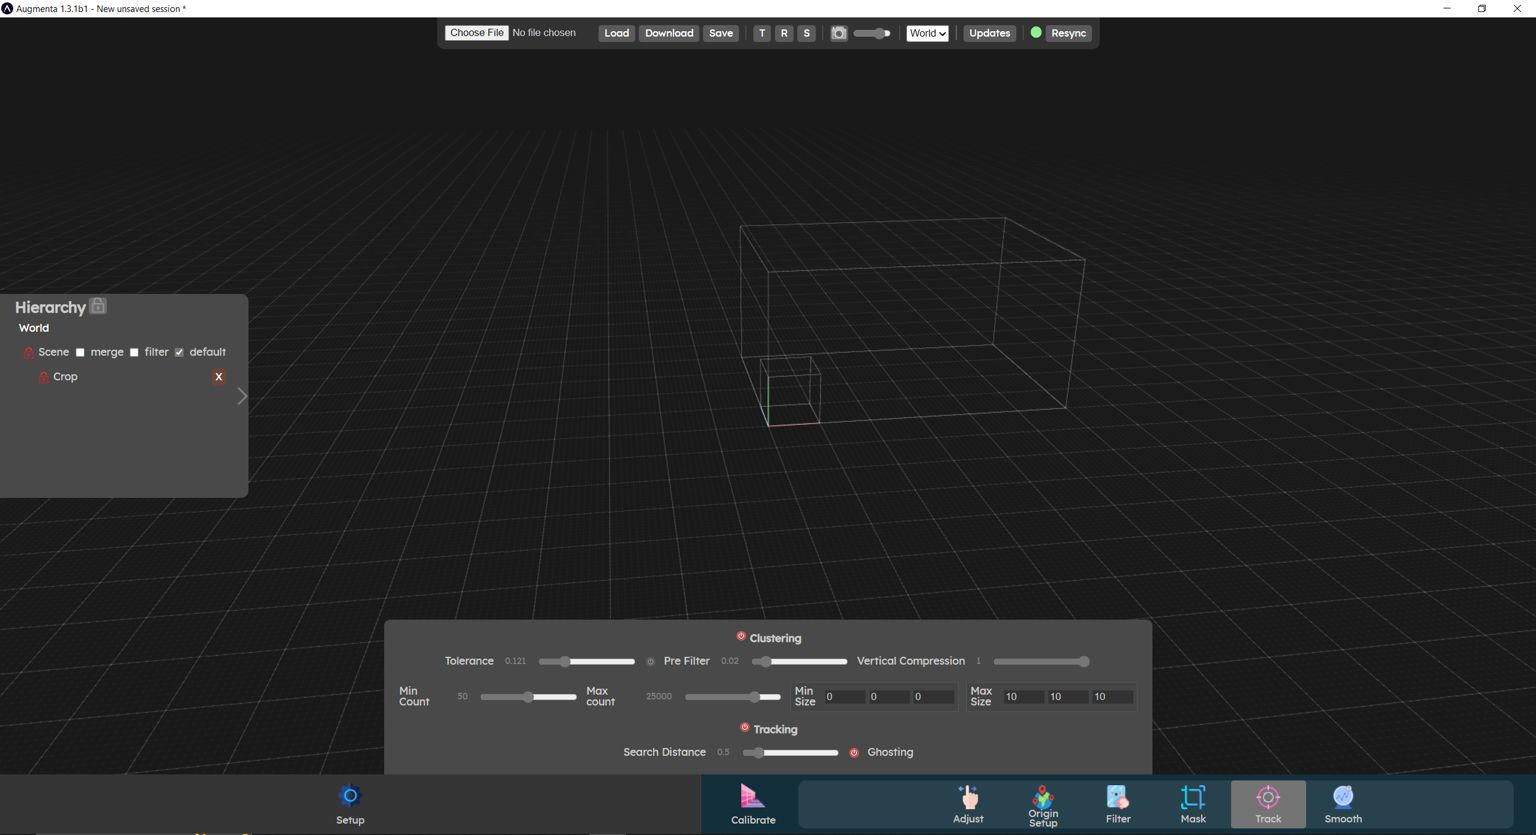Image resolution: width=1536 pixels, height=835 pixels.
Task: Take a screenshot with the camera icon
Action: [x=839, y=33]
